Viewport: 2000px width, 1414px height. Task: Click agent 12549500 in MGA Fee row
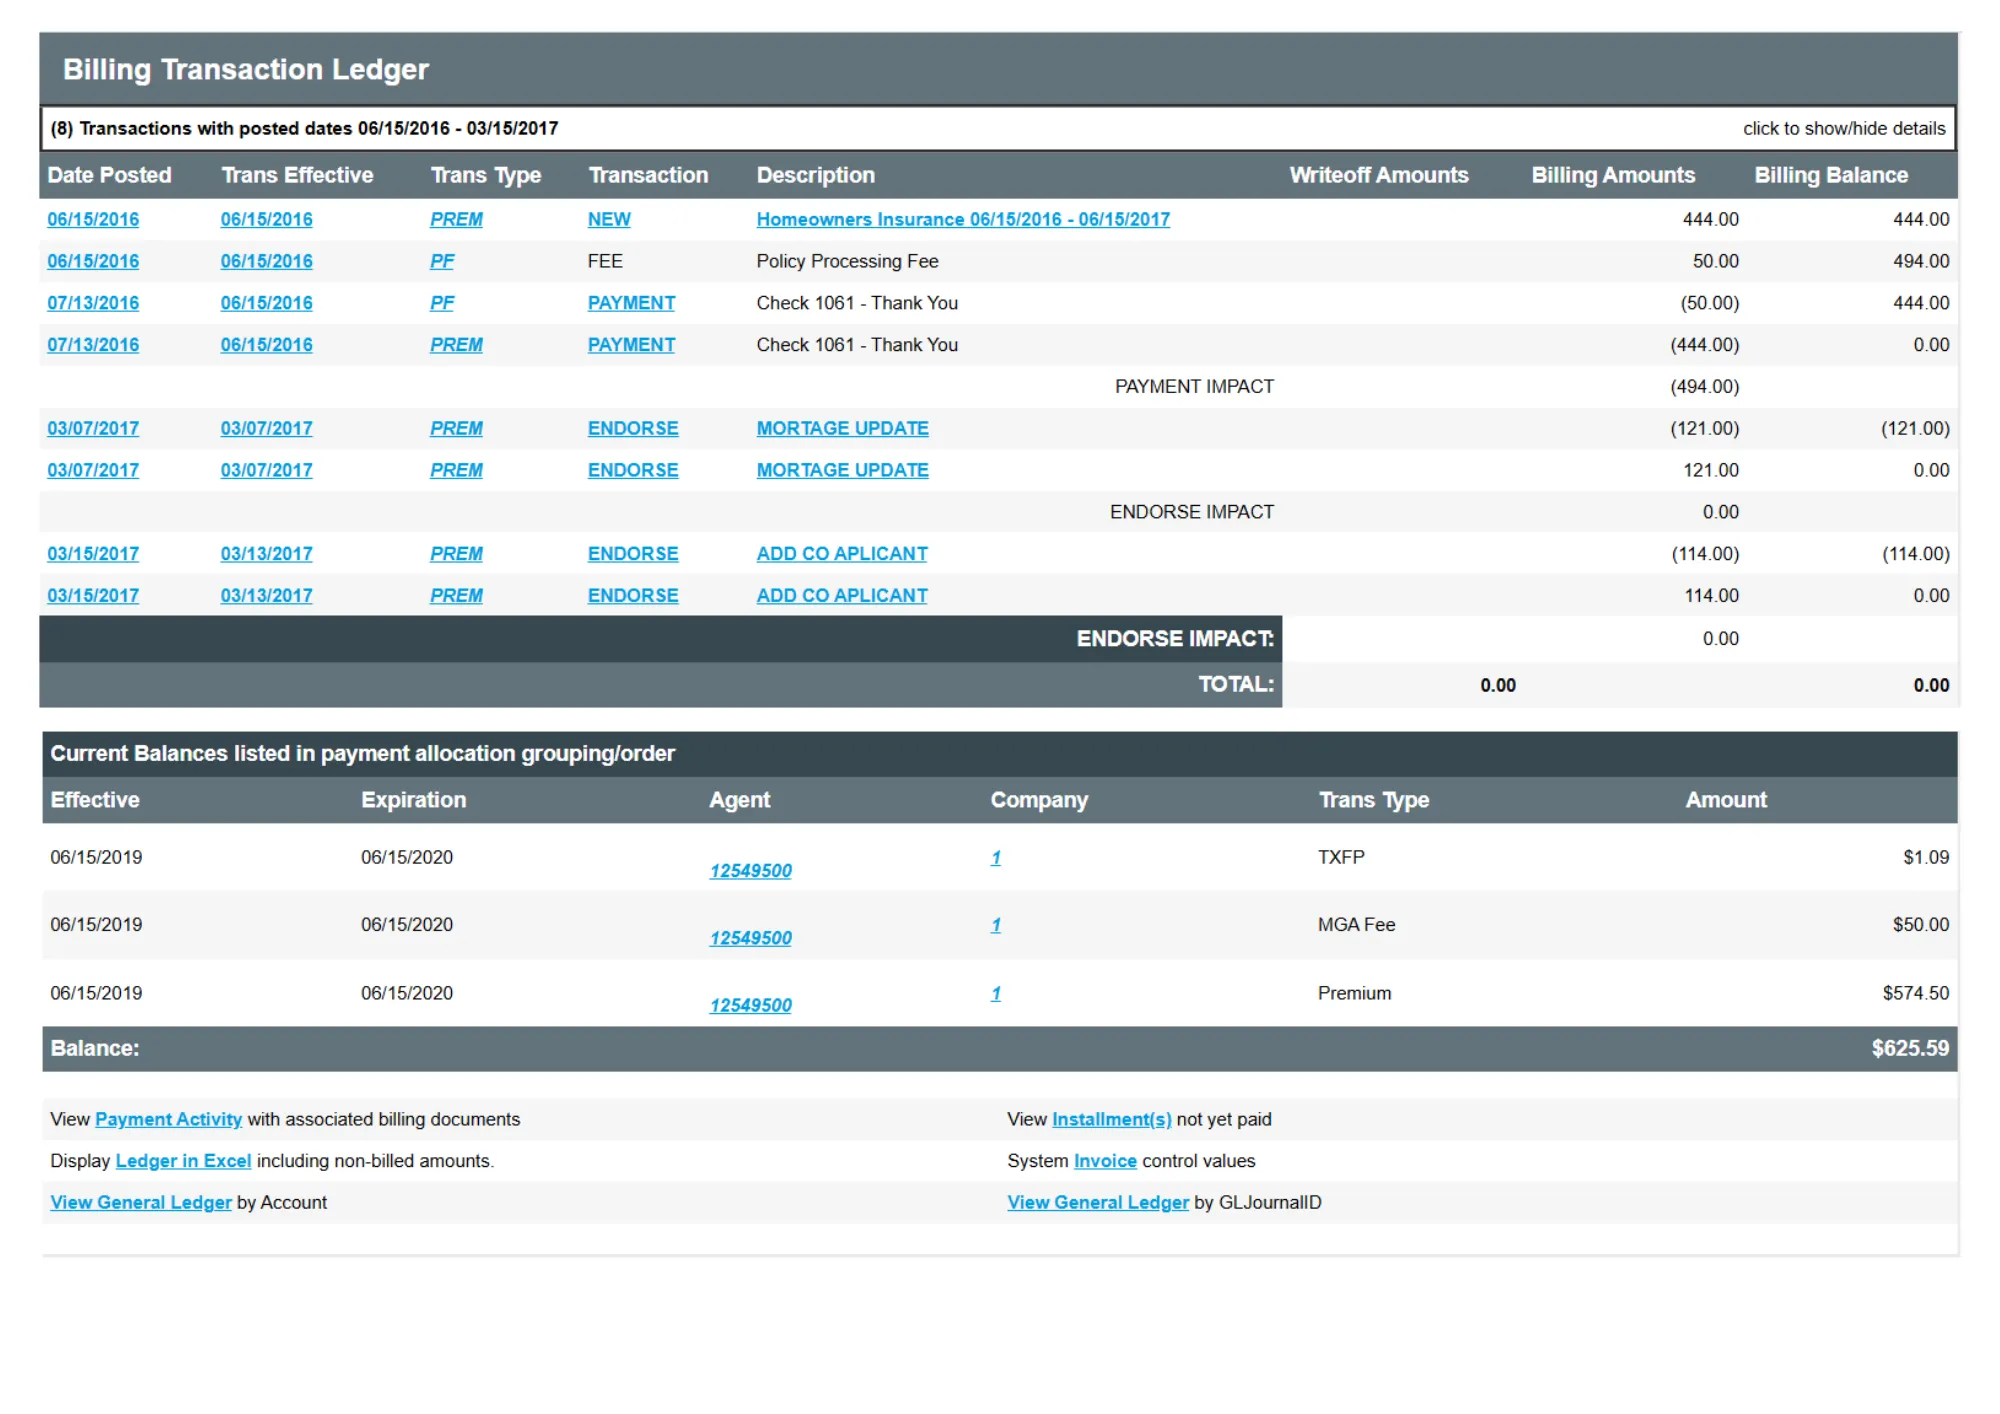coord(750,938)
